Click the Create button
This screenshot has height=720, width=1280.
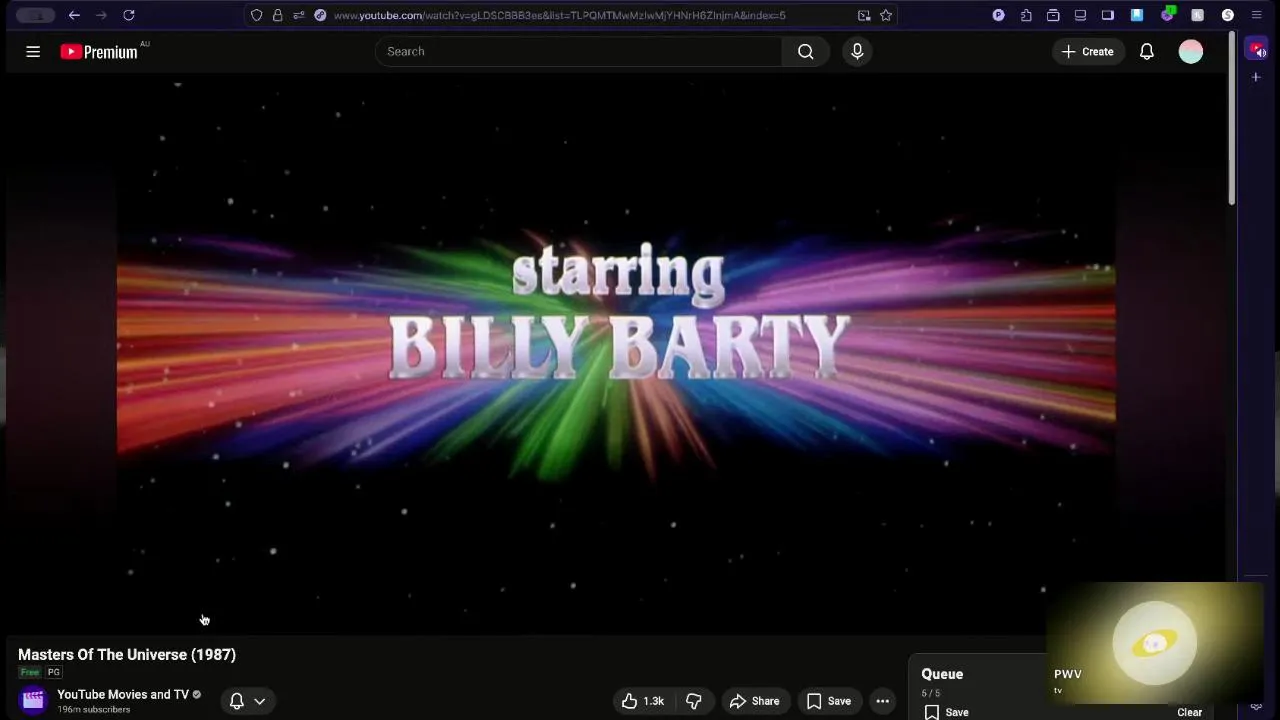tap(1088, 52)
